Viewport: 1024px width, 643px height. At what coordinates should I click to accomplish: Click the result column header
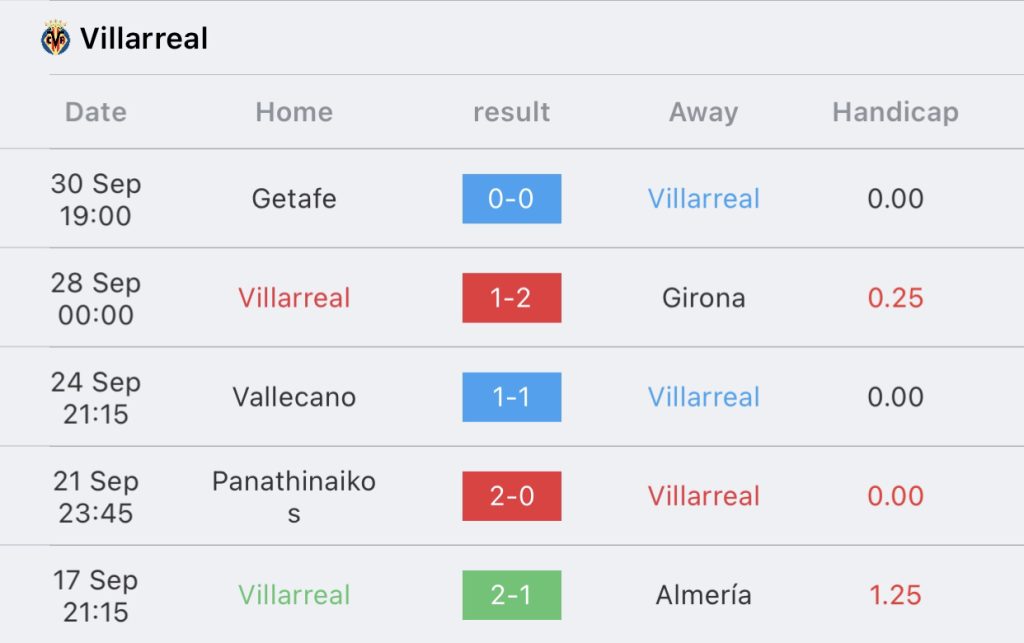tap(511, 112)
